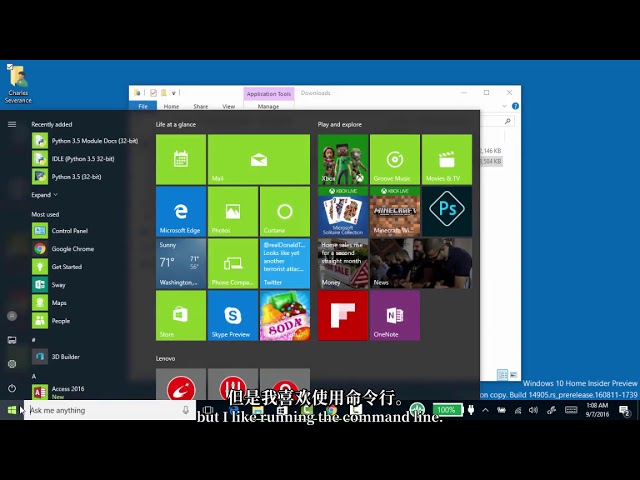Open the Twitter tile
This screenshot has width=640, height=480.
tap(284, 264)
